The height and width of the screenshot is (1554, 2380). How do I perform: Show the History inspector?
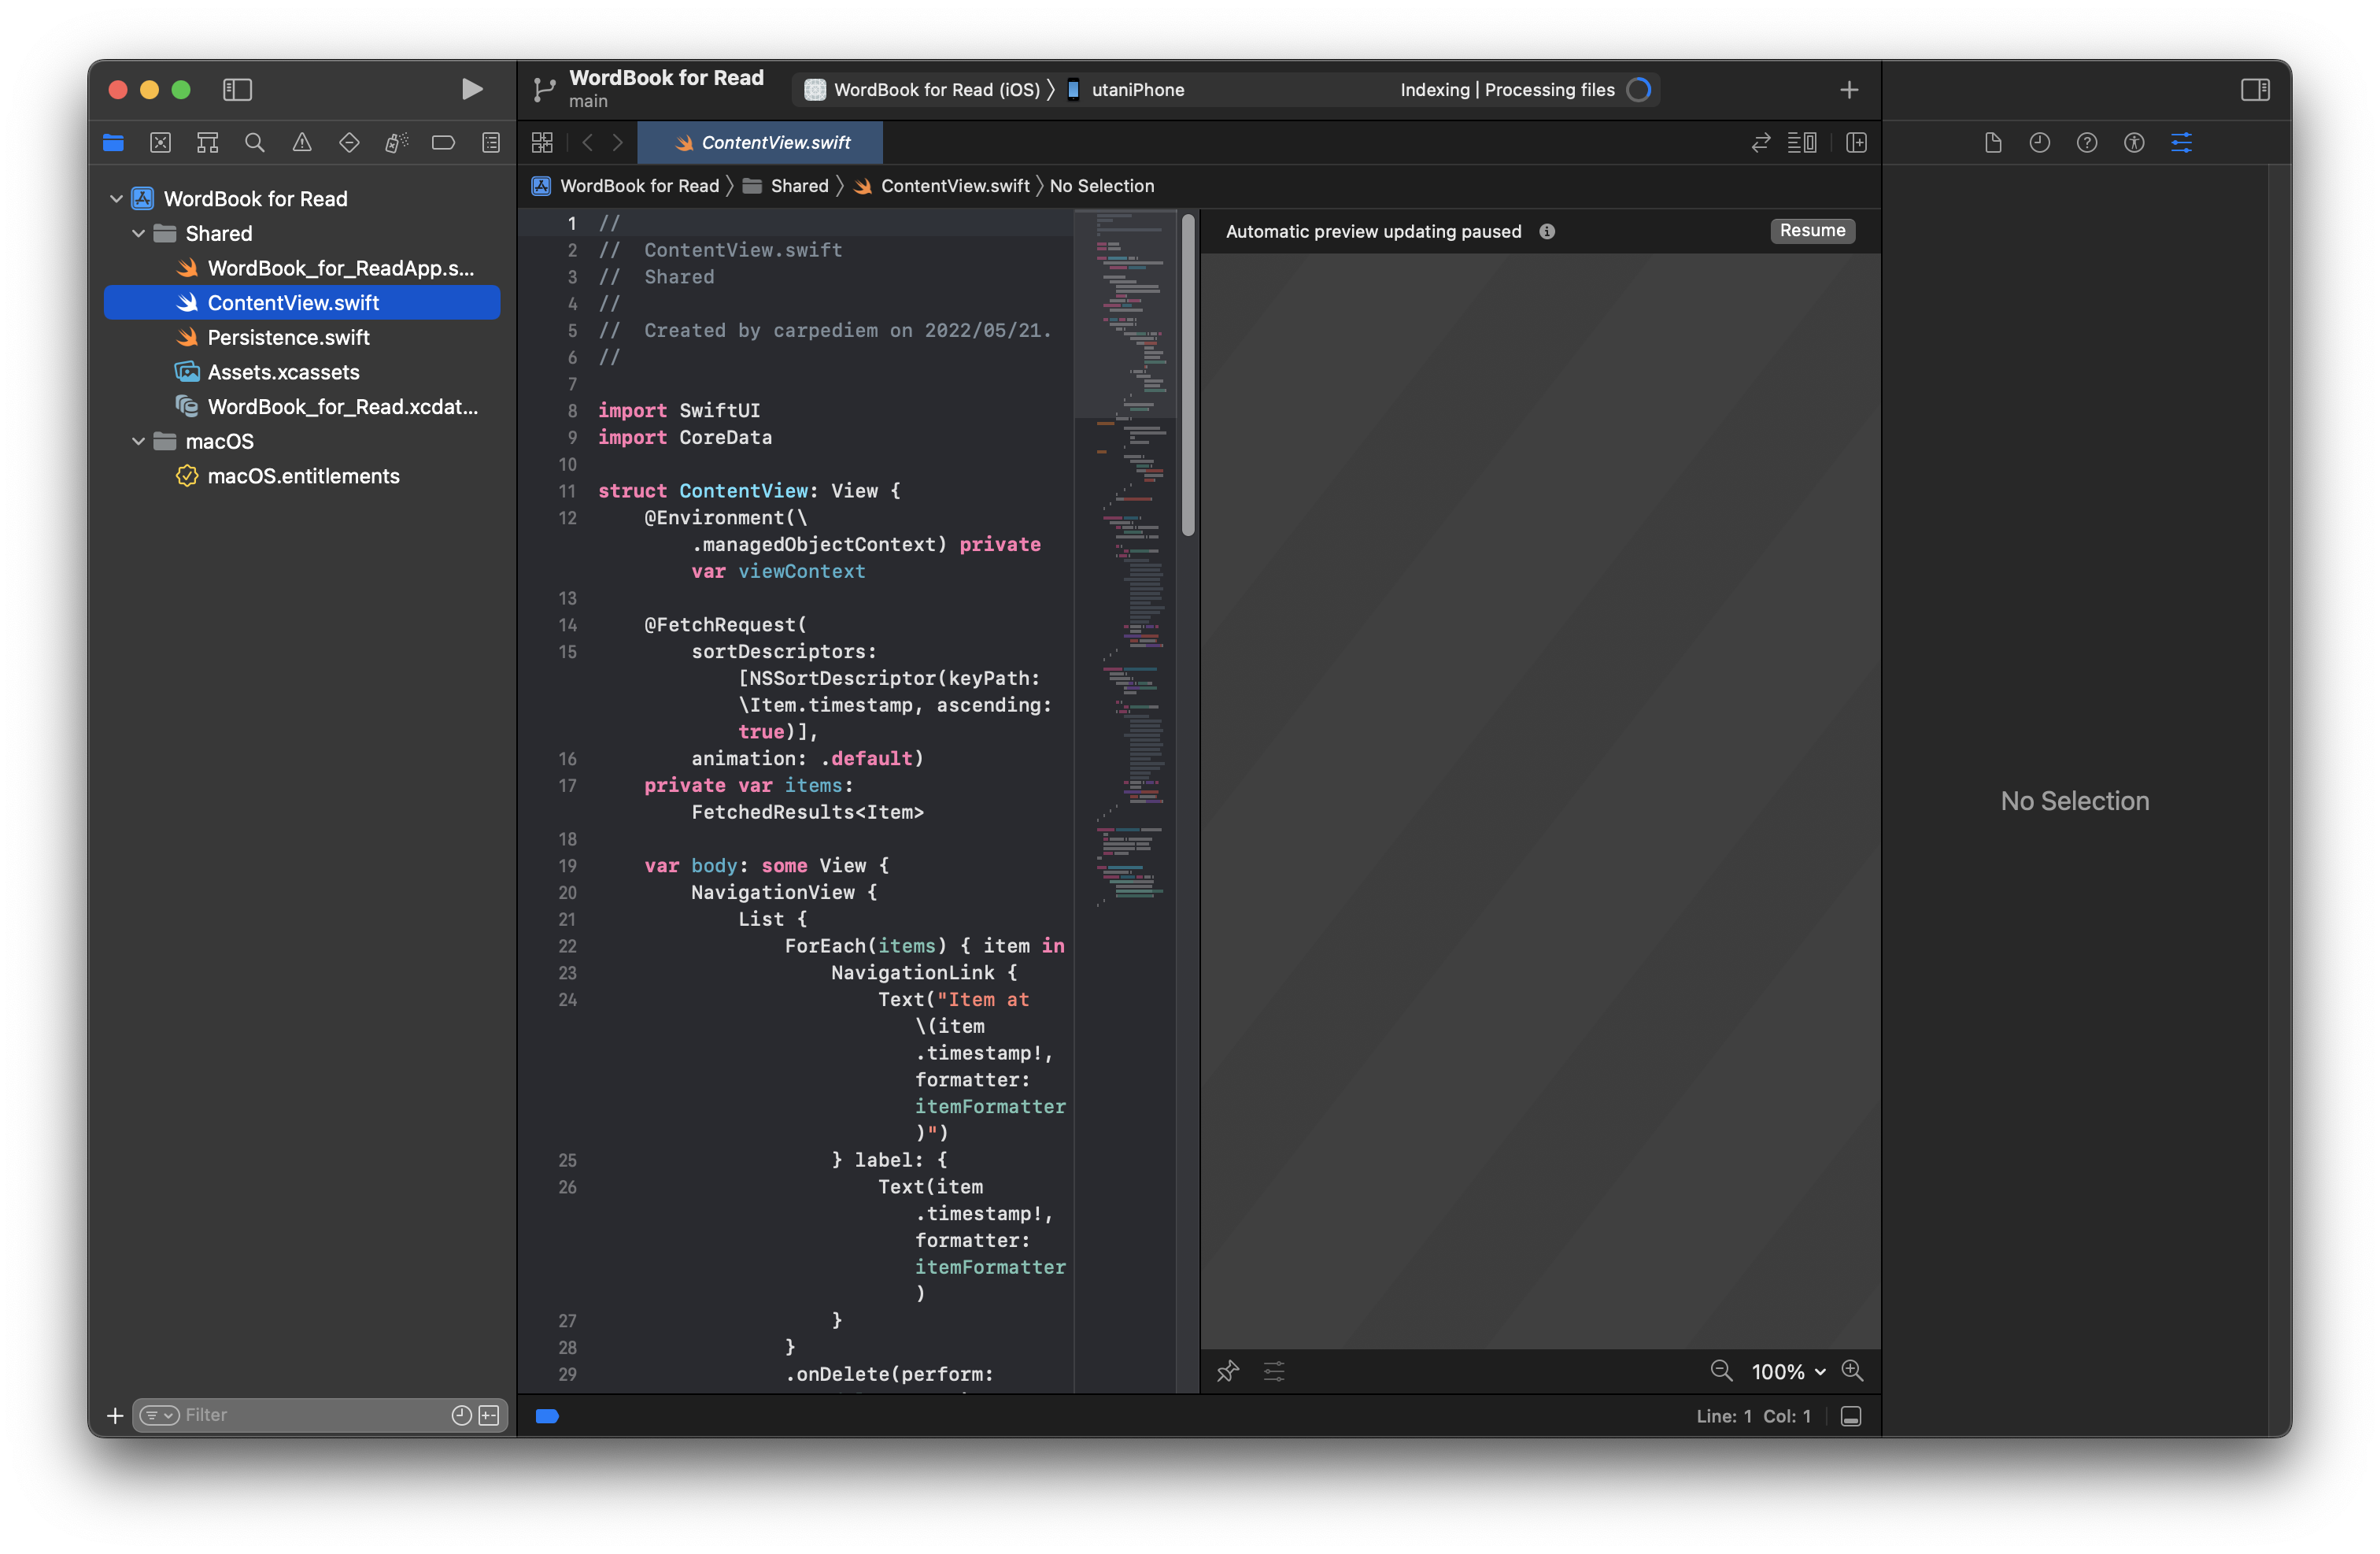pyautogui.click(x=2040, y=143)
